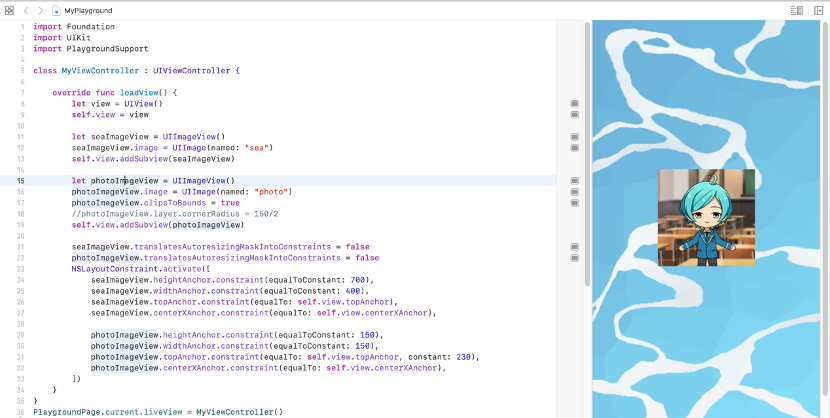Go forward with the right chevron arrow
This screenshot has height=418, width=830.
[41, 11]
